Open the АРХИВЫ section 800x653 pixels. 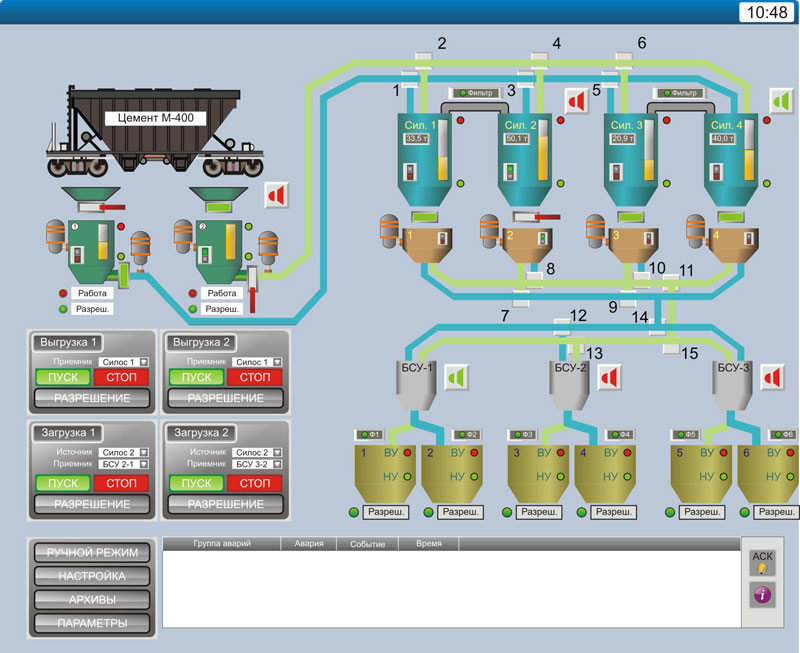92,599
